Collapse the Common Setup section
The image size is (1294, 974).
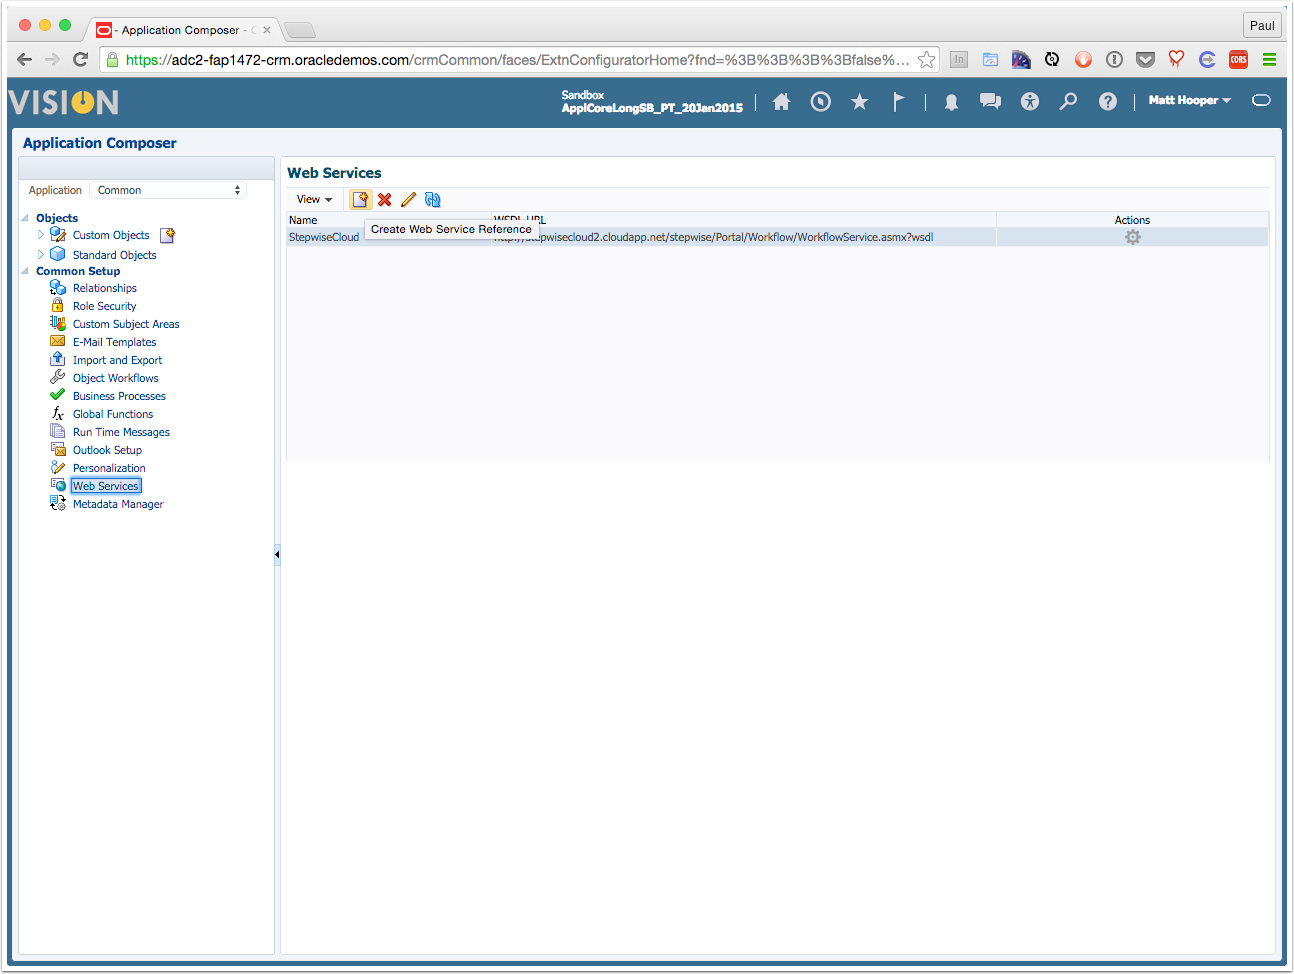pyautogui.click(x=25, y=271)
